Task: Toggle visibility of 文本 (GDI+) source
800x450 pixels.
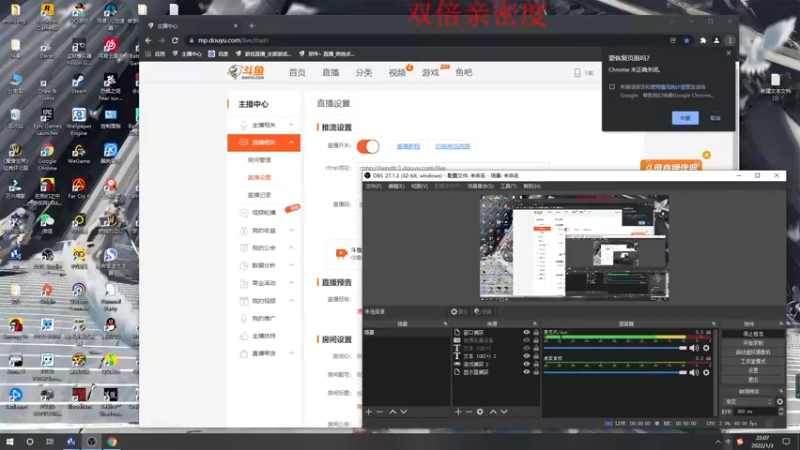Action: (x=527, y=348)
